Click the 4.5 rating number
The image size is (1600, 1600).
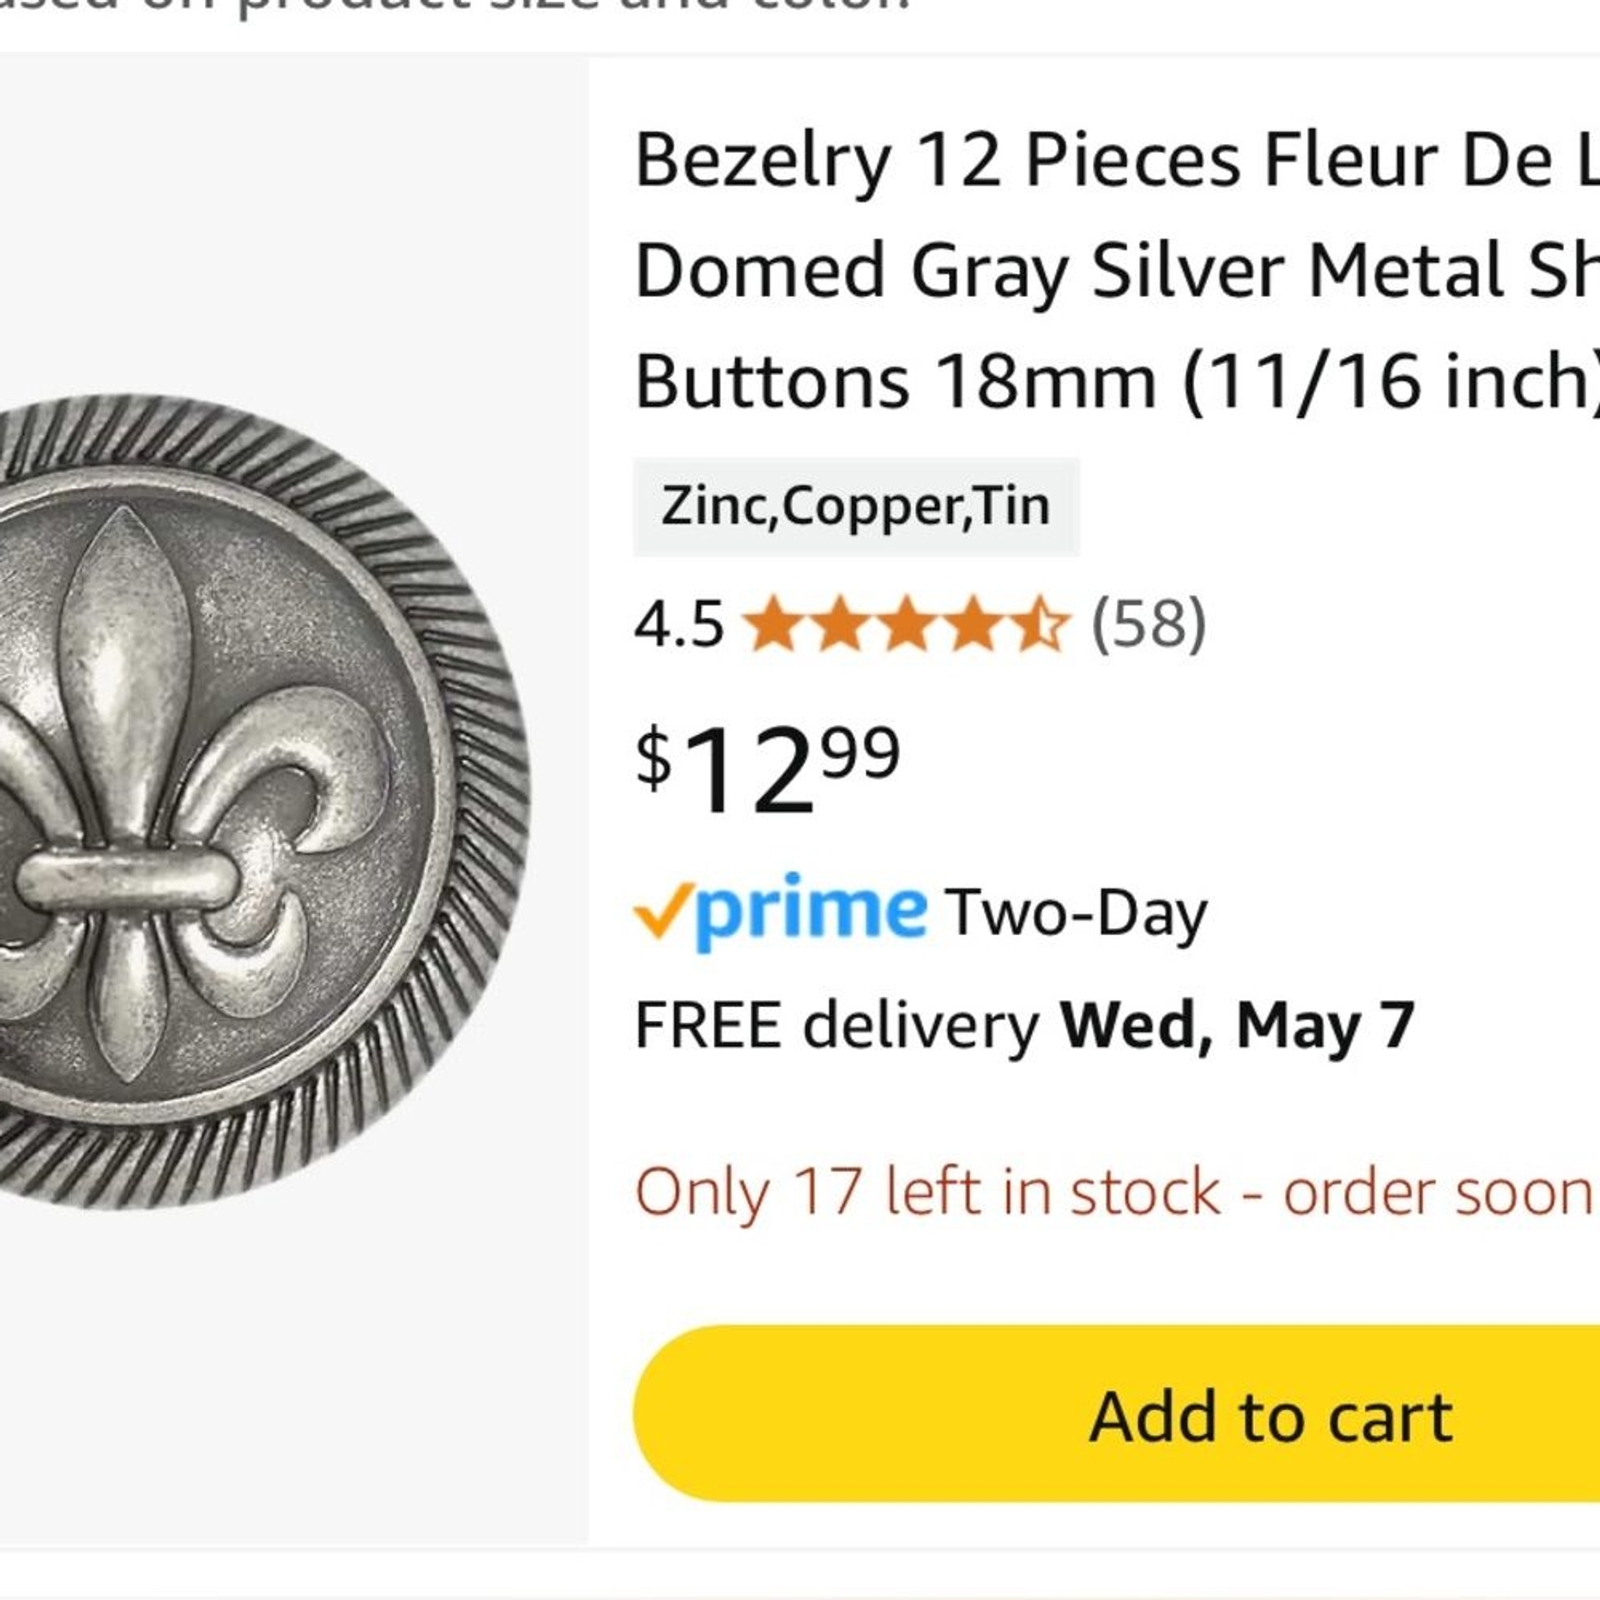[679, 625]
